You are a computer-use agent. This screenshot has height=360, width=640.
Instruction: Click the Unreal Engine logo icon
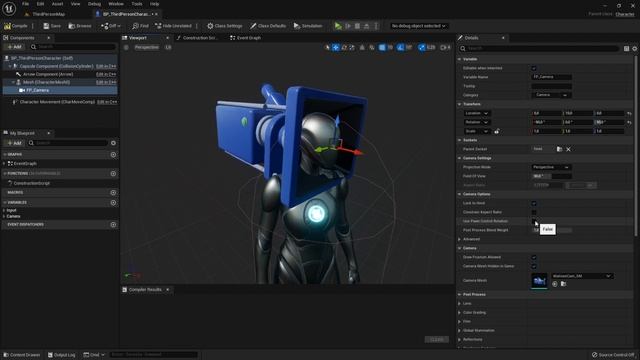(x=9, y=8)
